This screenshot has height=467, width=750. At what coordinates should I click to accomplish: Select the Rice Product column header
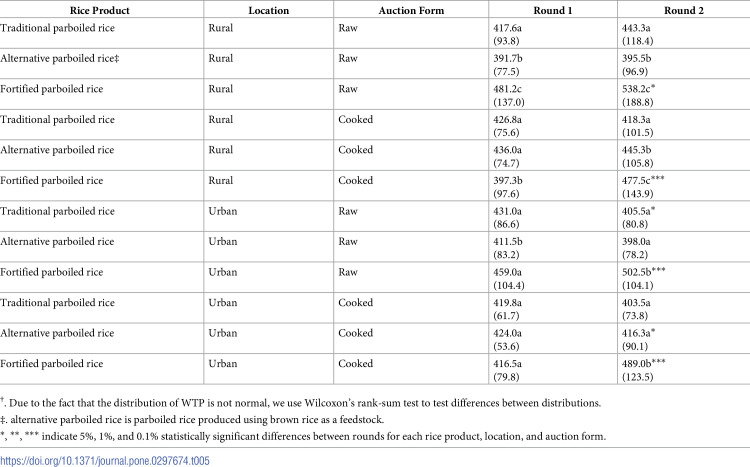pyautogui.click(x=99, y=11)
